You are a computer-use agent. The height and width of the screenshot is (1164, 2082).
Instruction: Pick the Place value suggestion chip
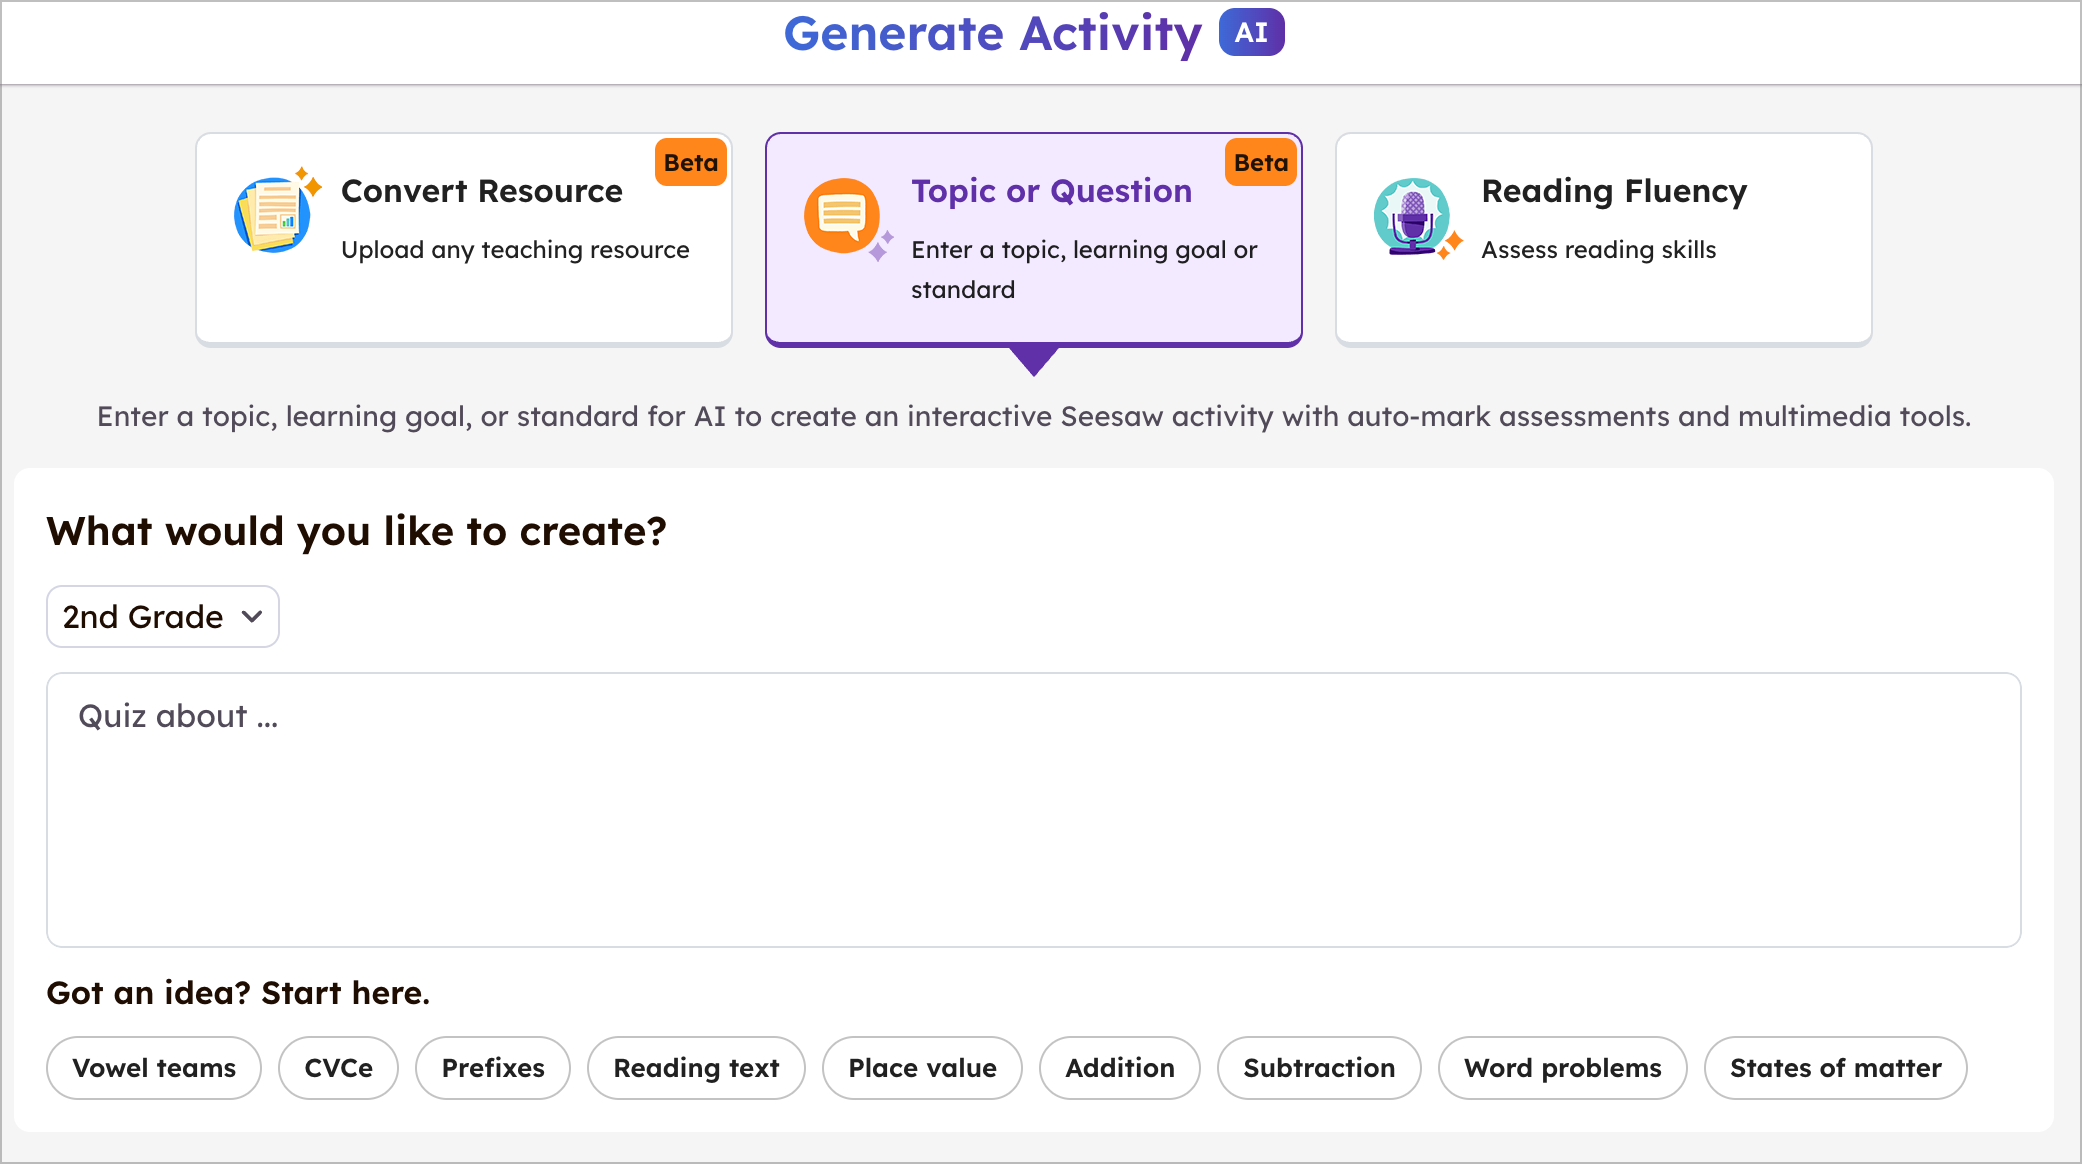click(x=922, y=1068)
